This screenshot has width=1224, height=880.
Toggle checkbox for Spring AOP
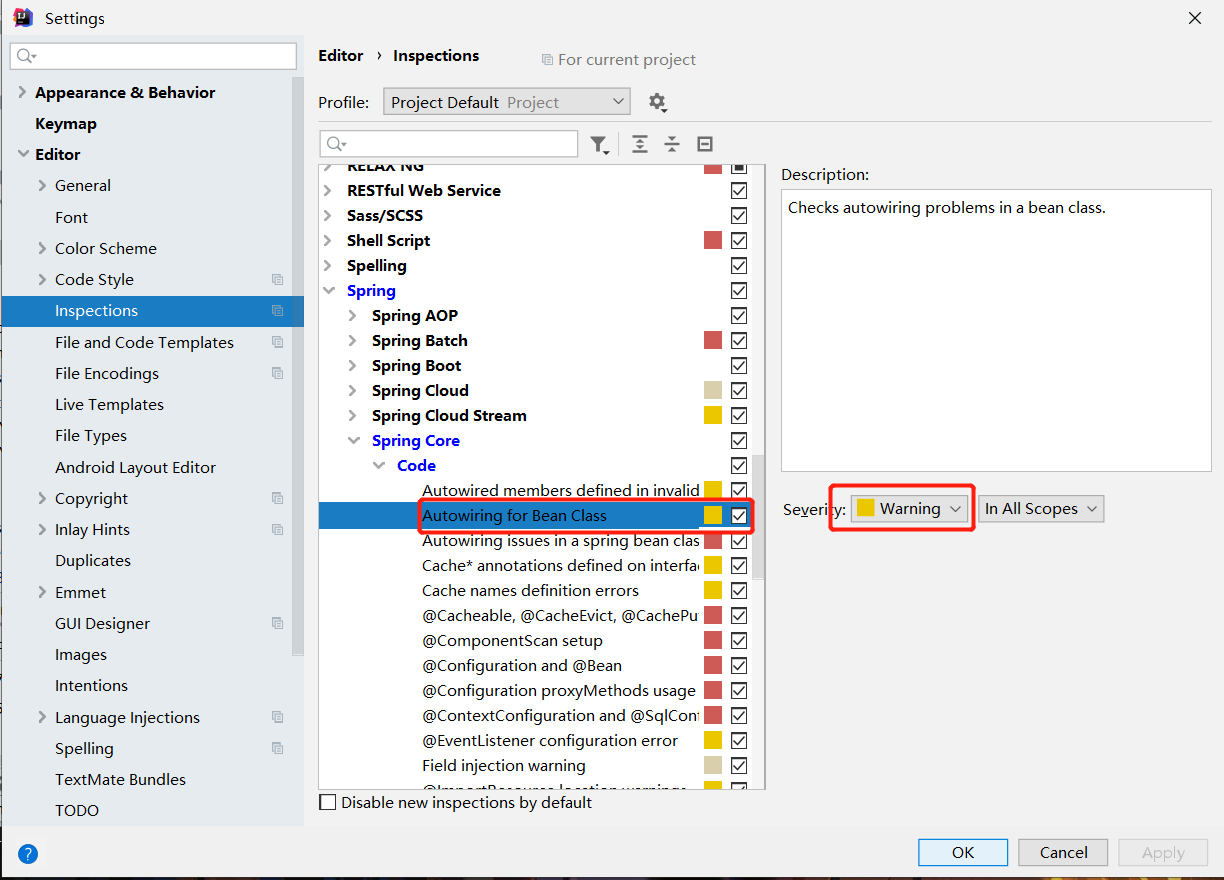(739, 315)
